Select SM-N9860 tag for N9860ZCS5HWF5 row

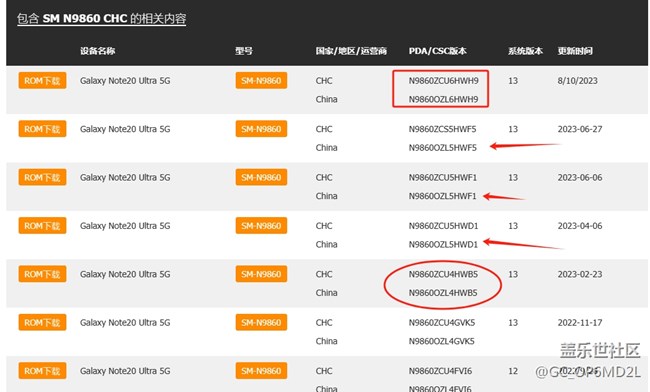(x=261, y=129)
